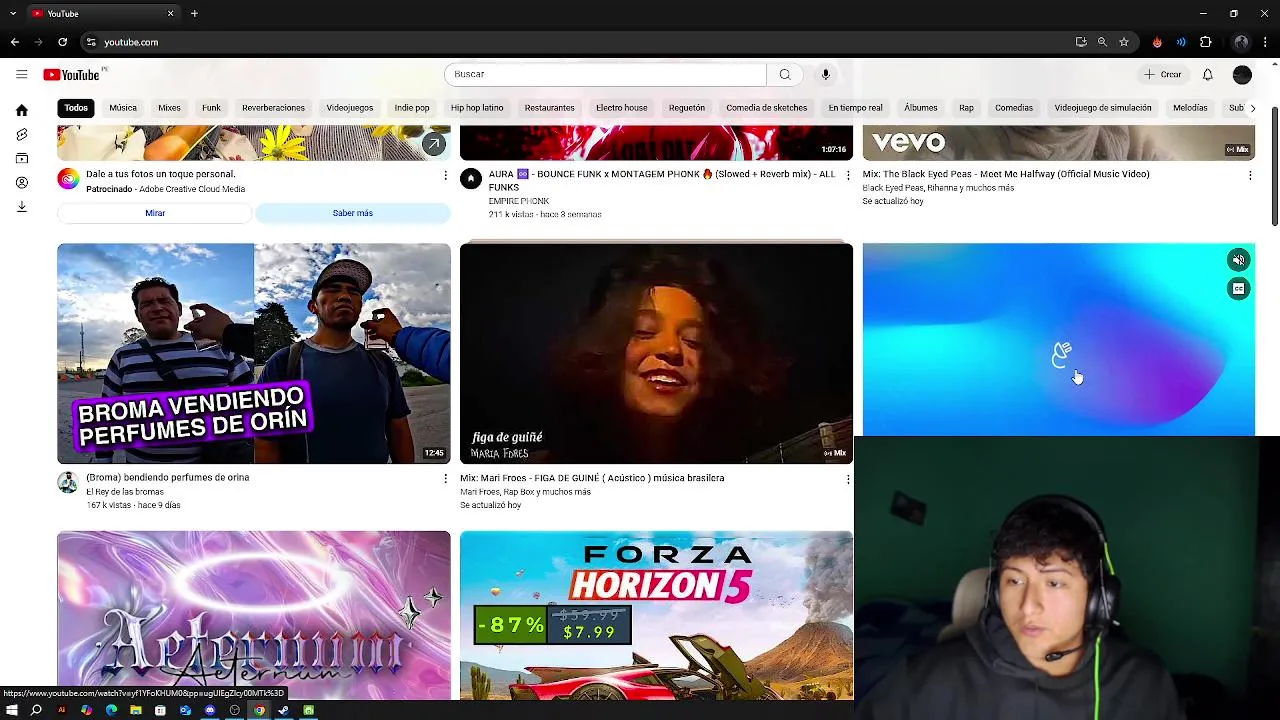Click the page vertical scrollbar
Screen dimensions: 1280x720
1274,165
